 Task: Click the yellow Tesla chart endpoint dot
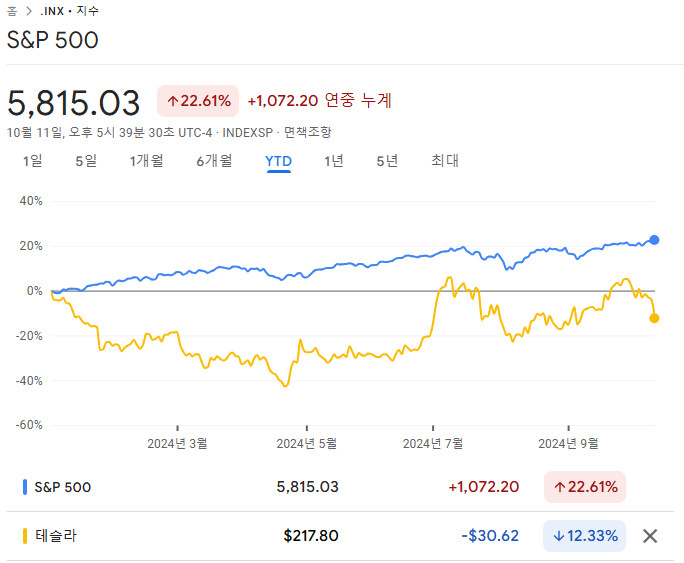click(655, 318)
